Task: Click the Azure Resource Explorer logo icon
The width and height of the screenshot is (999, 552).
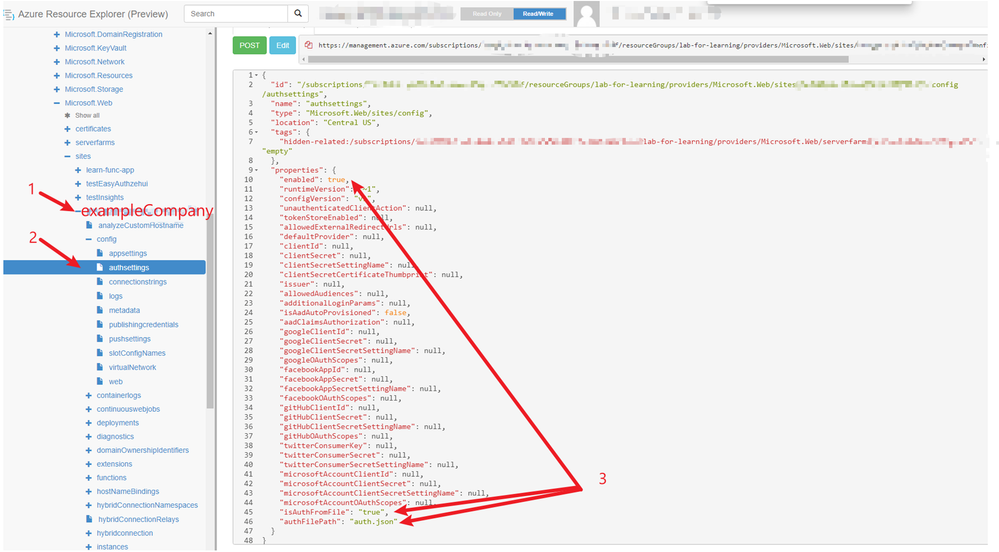Action: click(9, 14)
